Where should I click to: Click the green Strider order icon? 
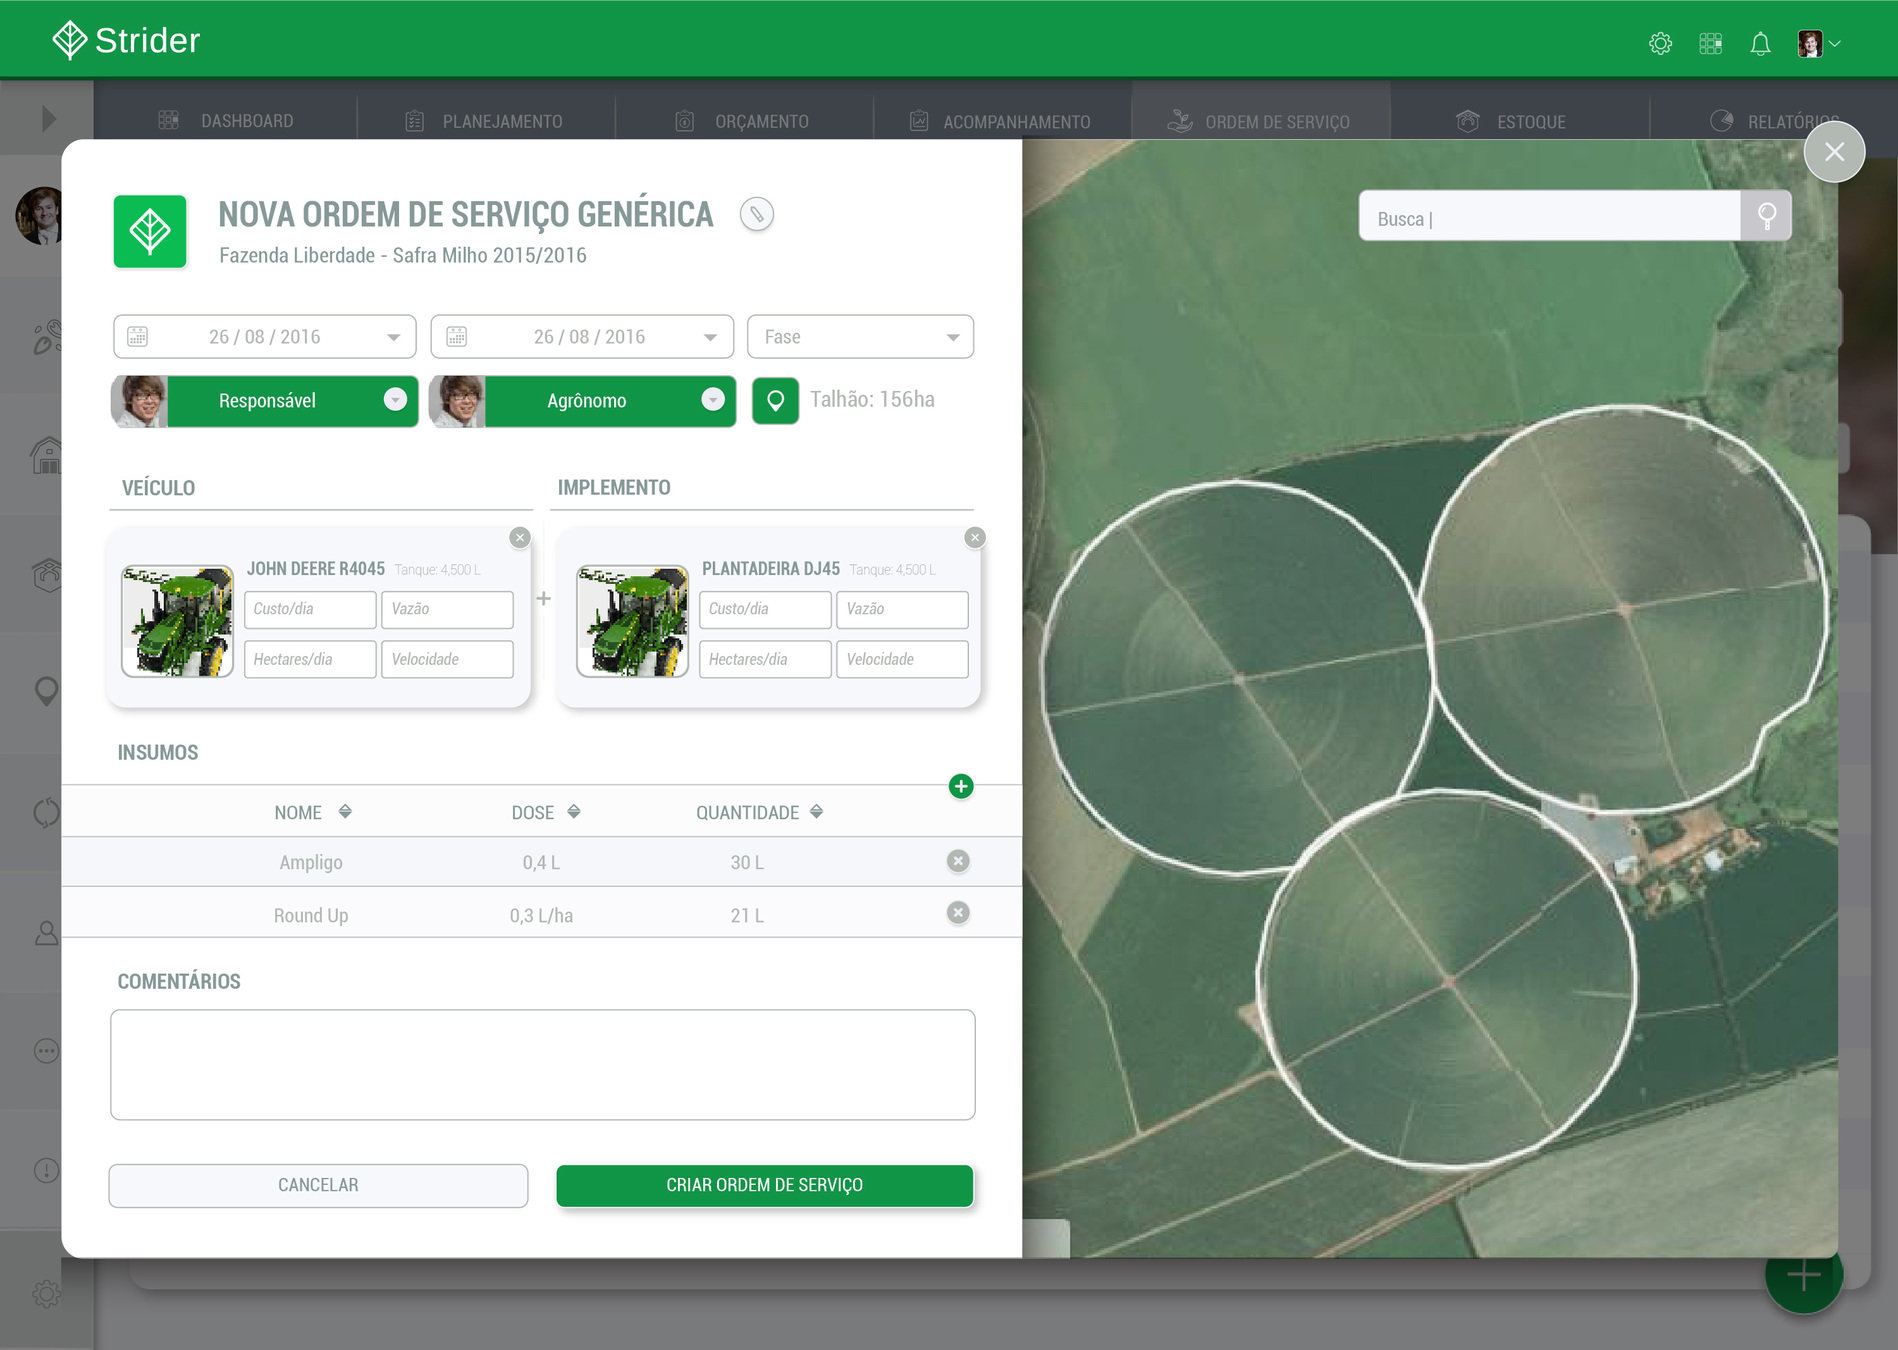(150, 232)
